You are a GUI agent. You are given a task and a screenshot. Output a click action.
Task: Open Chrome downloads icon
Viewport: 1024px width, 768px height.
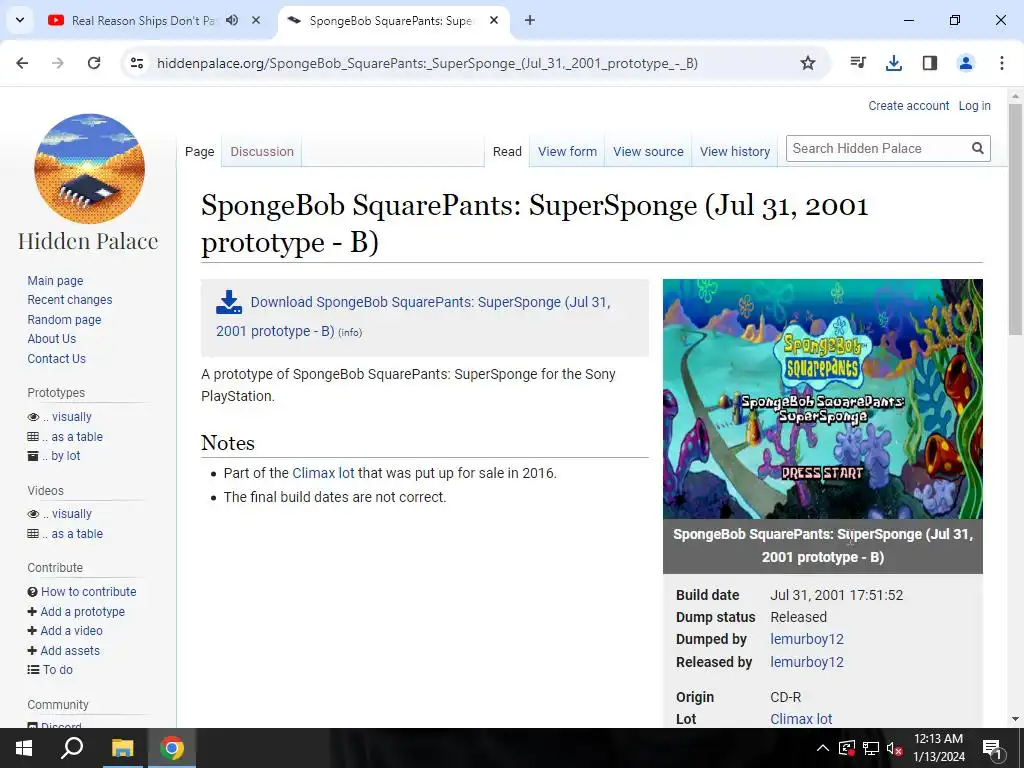[x=894, y=63]
